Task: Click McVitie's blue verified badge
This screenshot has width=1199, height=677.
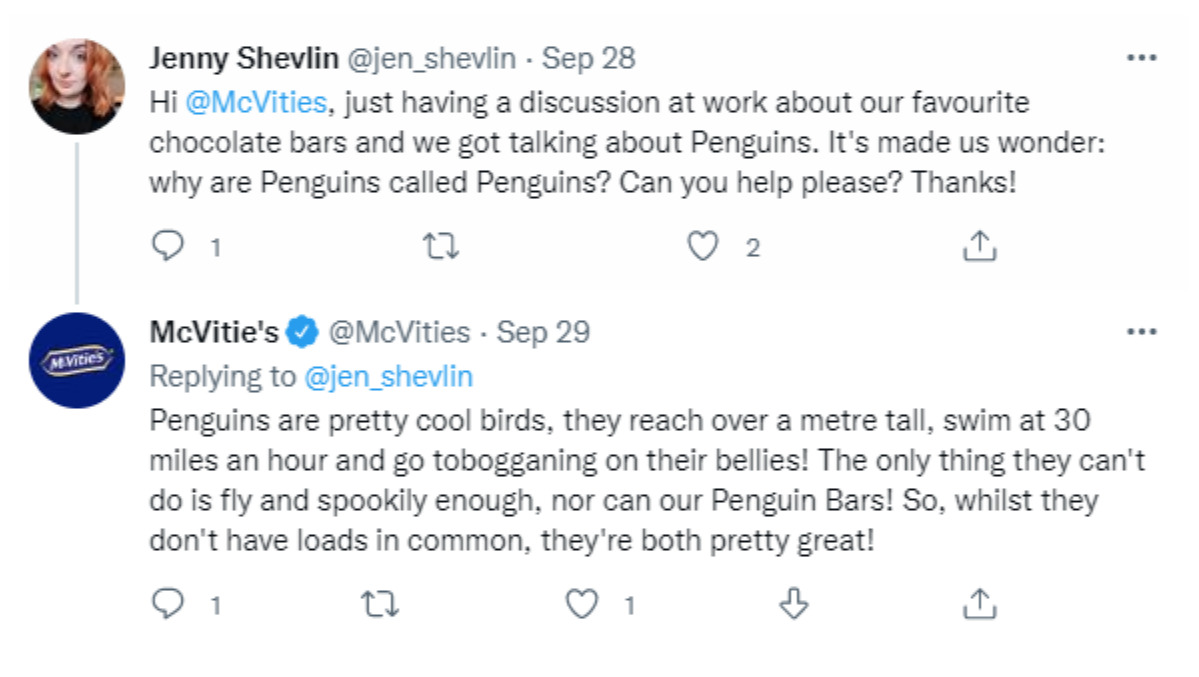Action: coord(302,331)
